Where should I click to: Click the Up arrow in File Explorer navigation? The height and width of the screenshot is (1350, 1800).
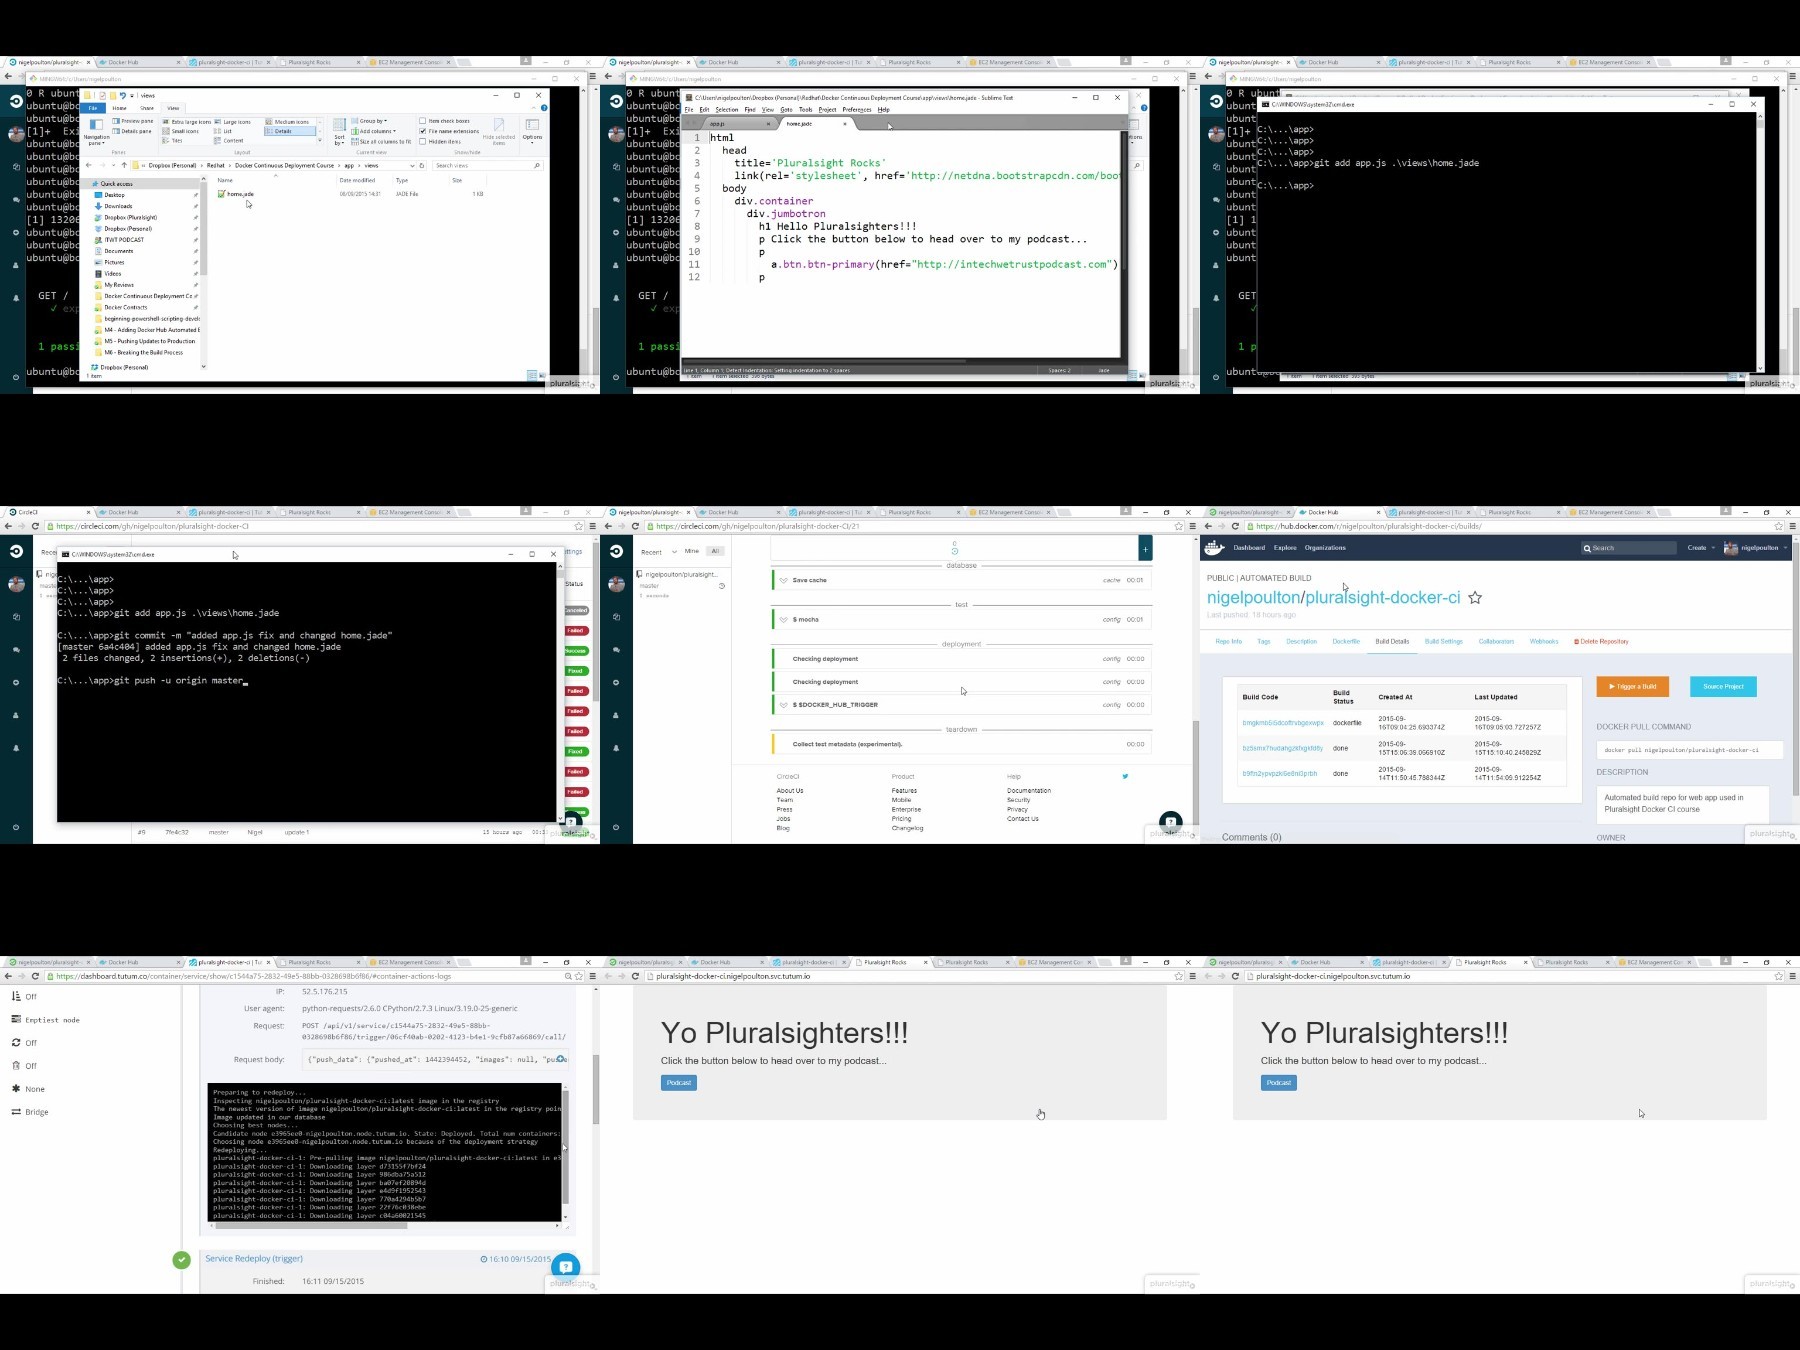(124, 165)
